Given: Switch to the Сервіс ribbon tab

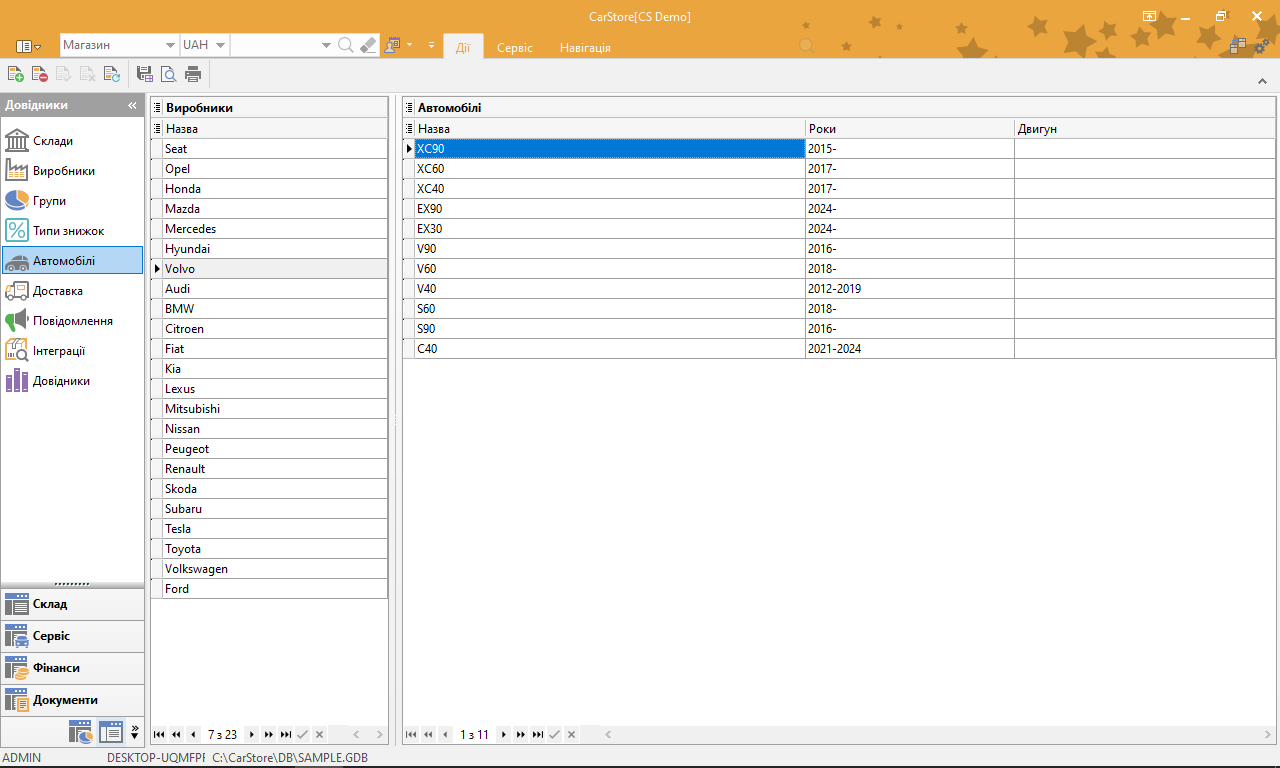Looking at the screenshot, I should point(515,47).
